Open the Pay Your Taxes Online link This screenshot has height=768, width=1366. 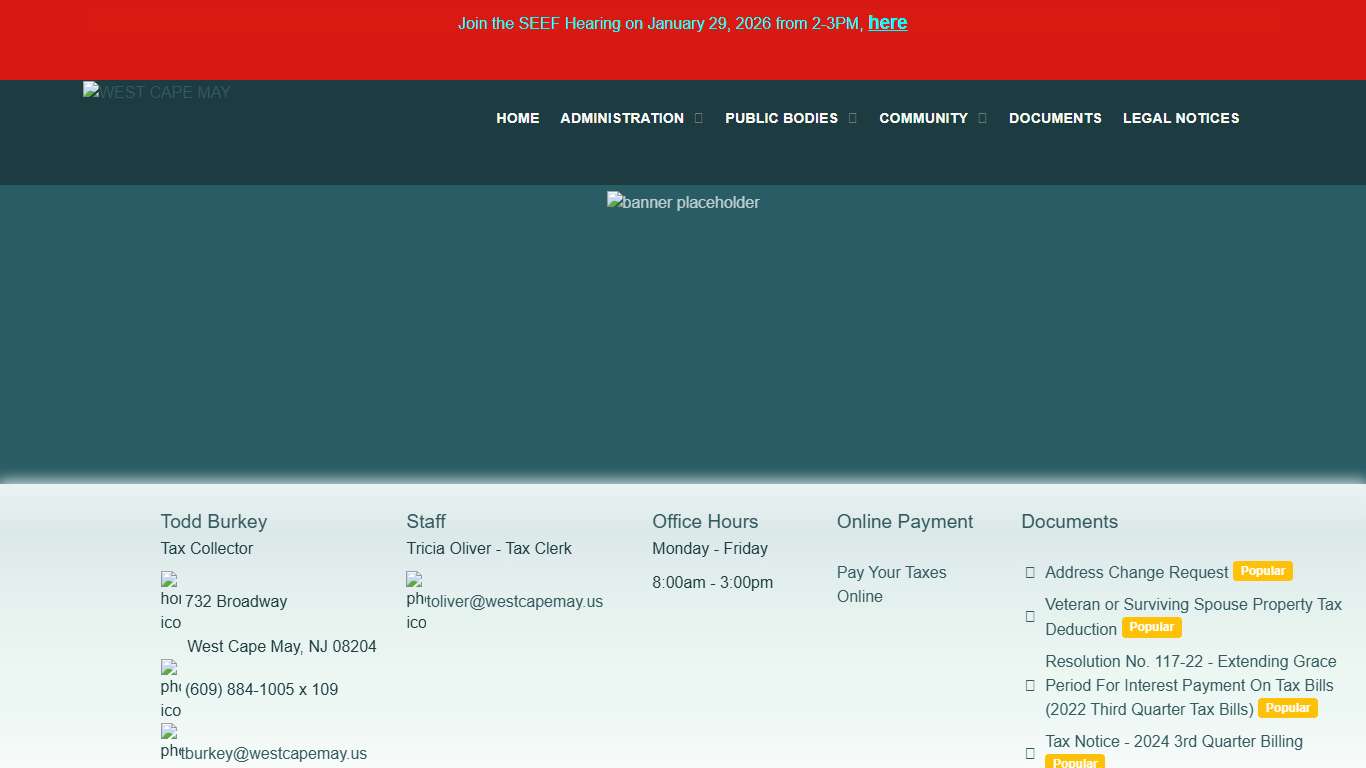[x=891, y=584]
